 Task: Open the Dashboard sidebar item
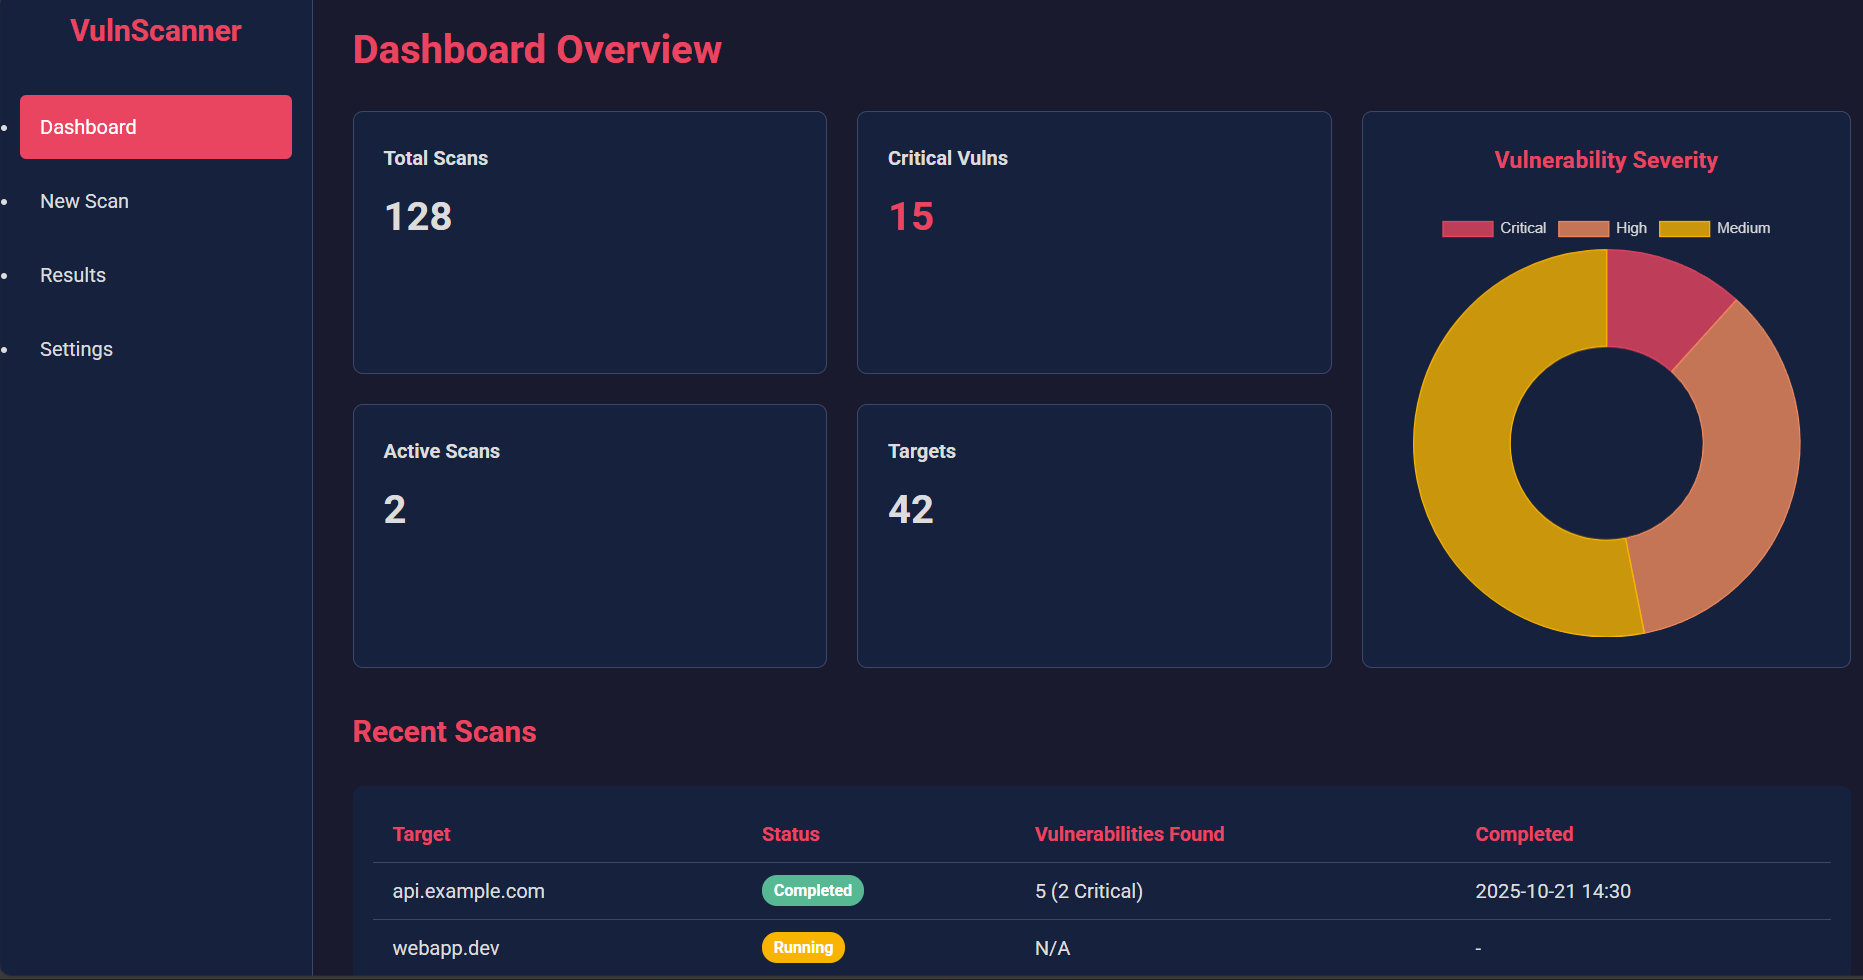tap(156, 127)
